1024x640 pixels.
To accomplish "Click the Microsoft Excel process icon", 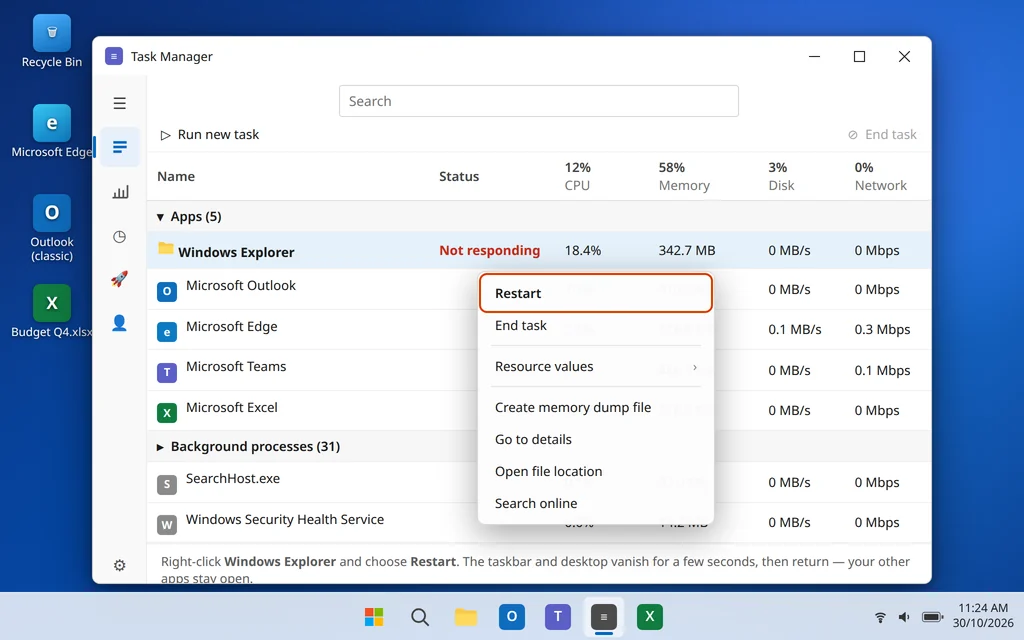I will 167,413.
